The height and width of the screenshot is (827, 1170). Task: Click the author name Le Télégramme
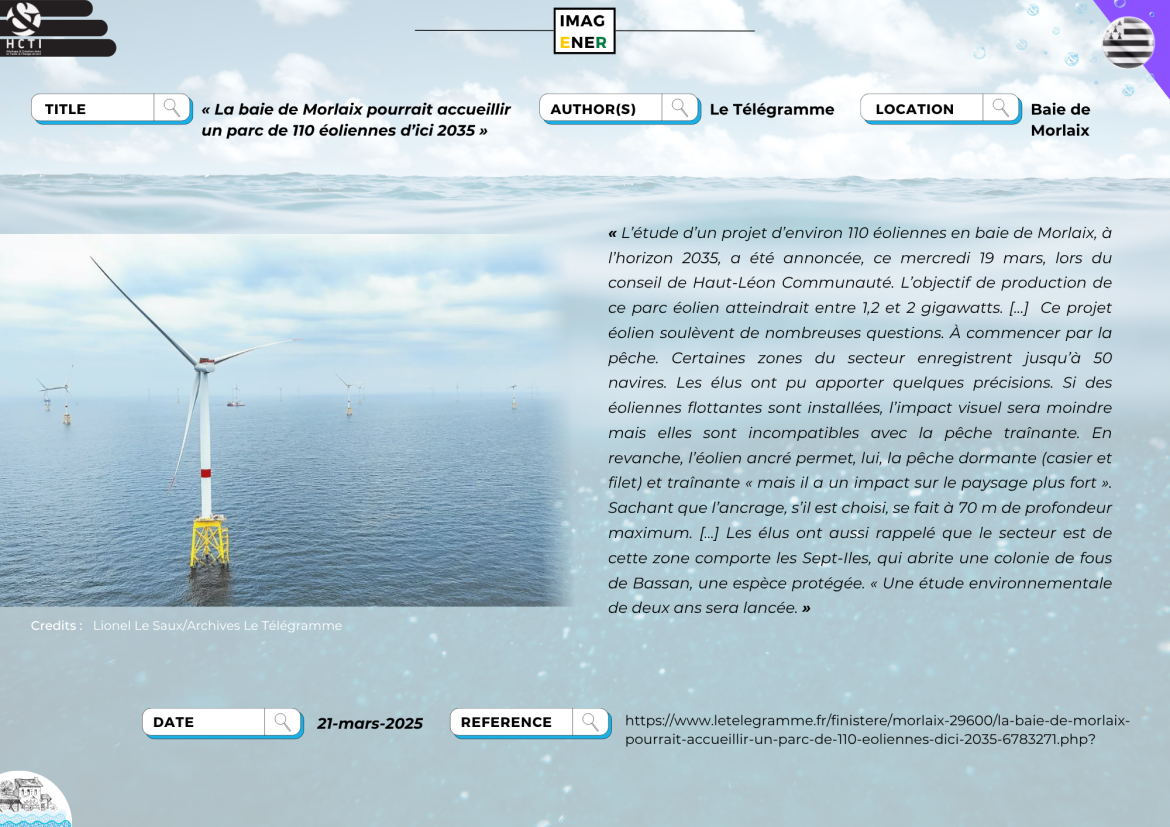(x=772, y=109)
